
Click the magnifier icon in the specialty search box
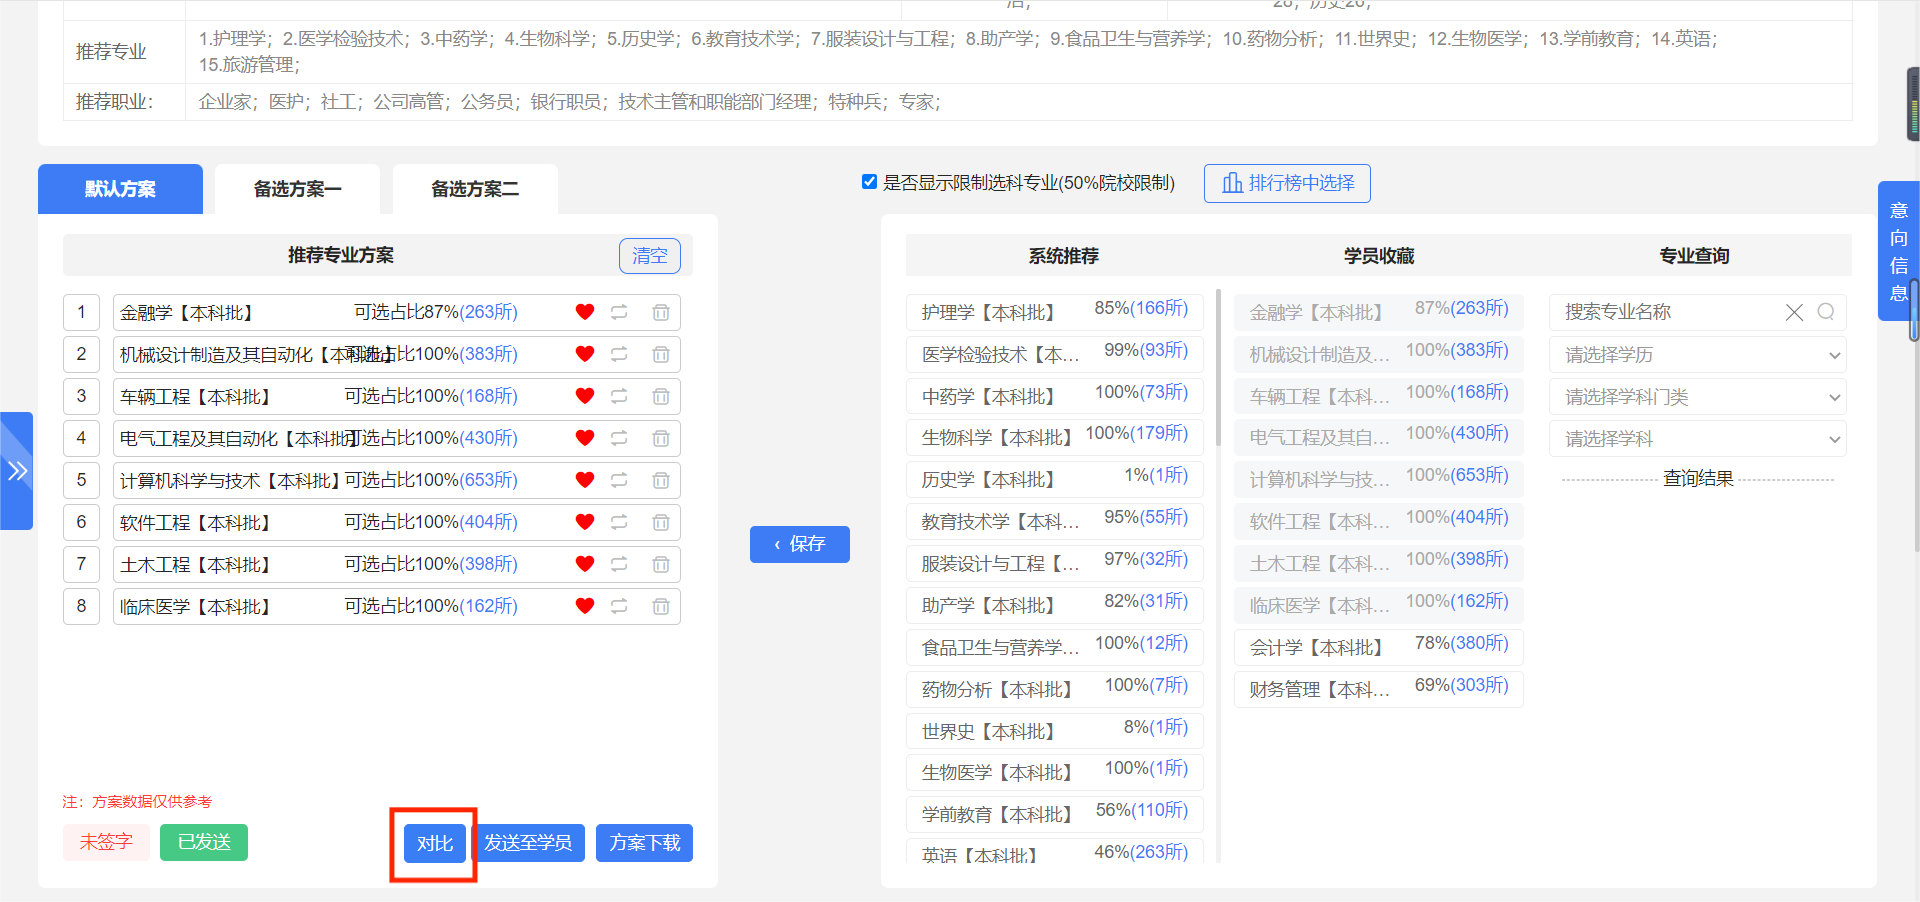coord(1826,312)
